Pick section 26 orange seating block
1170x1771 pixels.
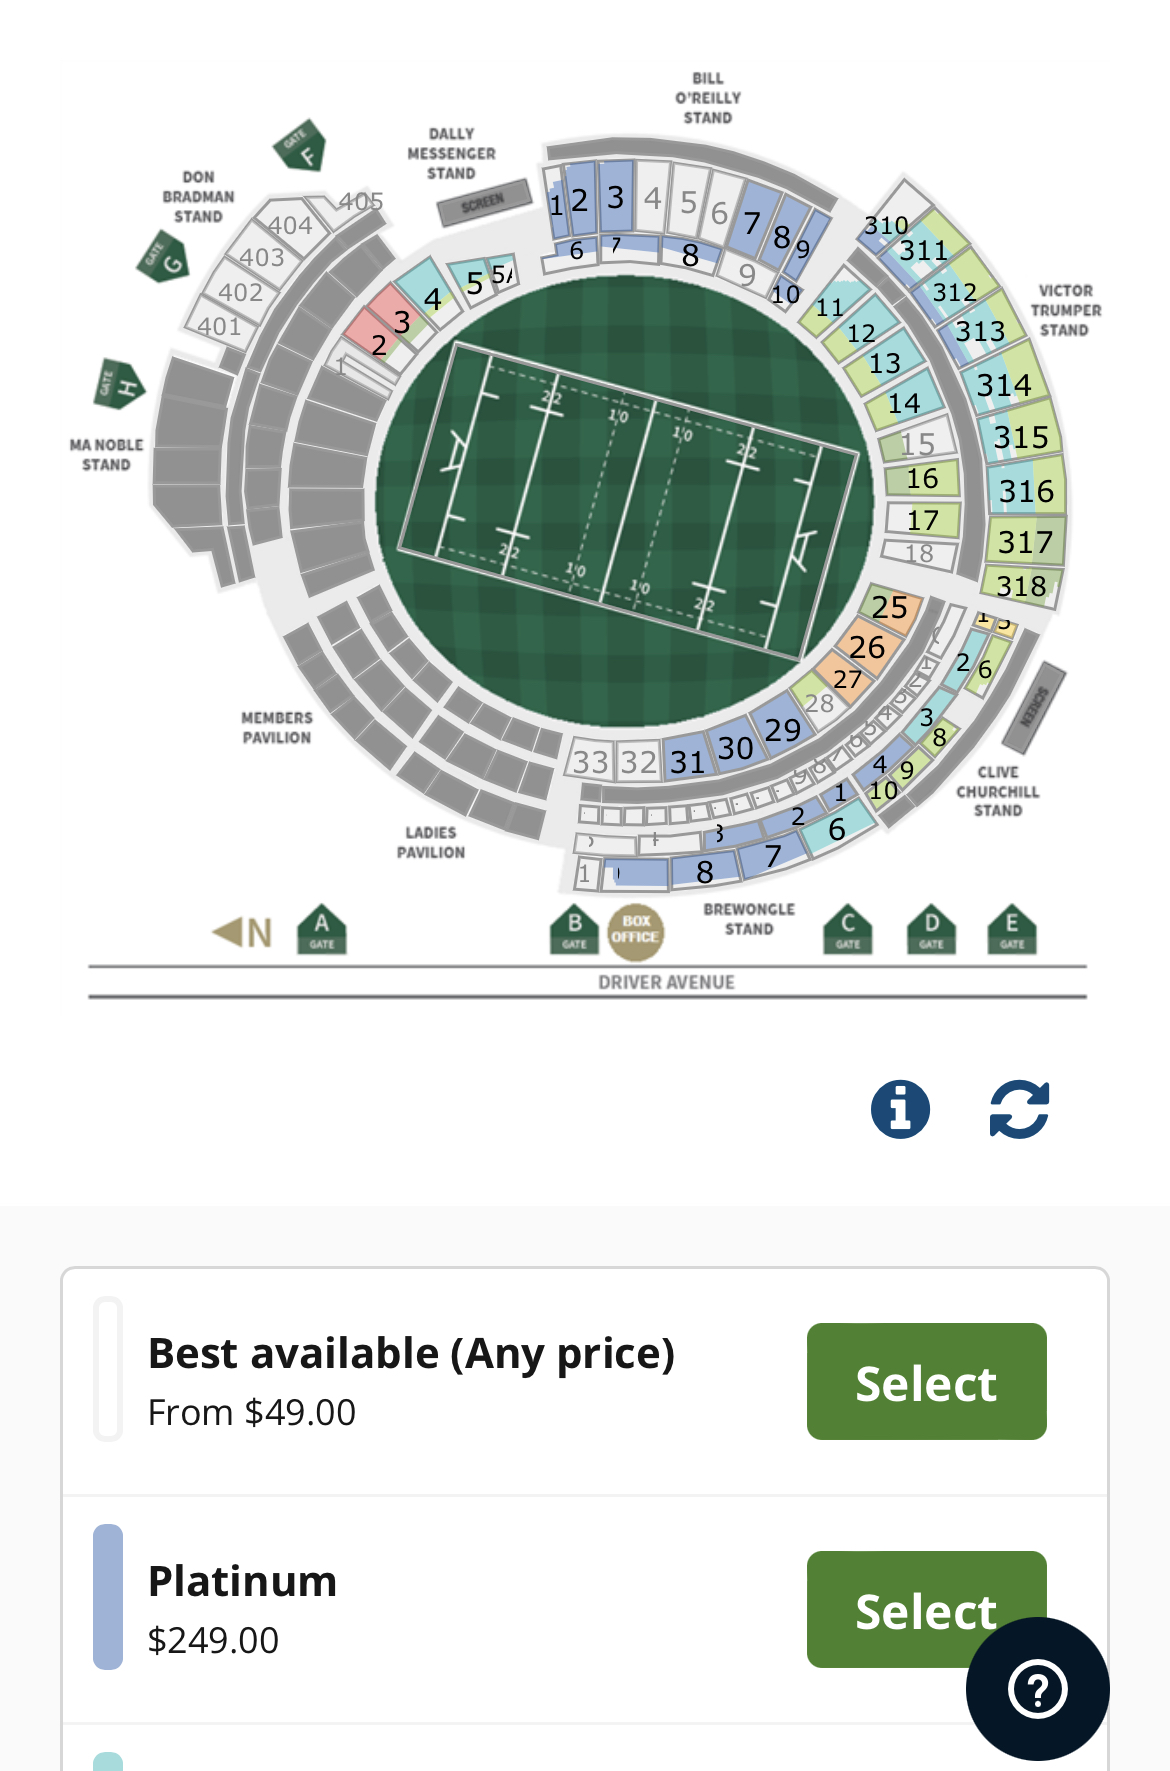tap(866, 647)
